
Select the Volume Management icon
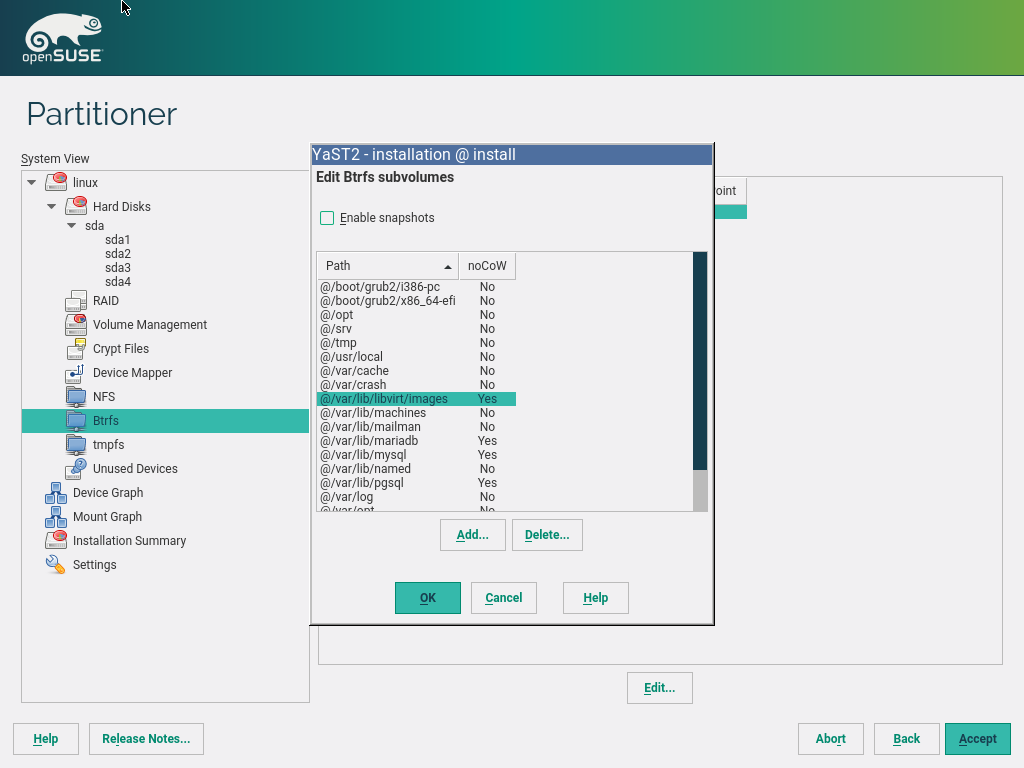76,325
